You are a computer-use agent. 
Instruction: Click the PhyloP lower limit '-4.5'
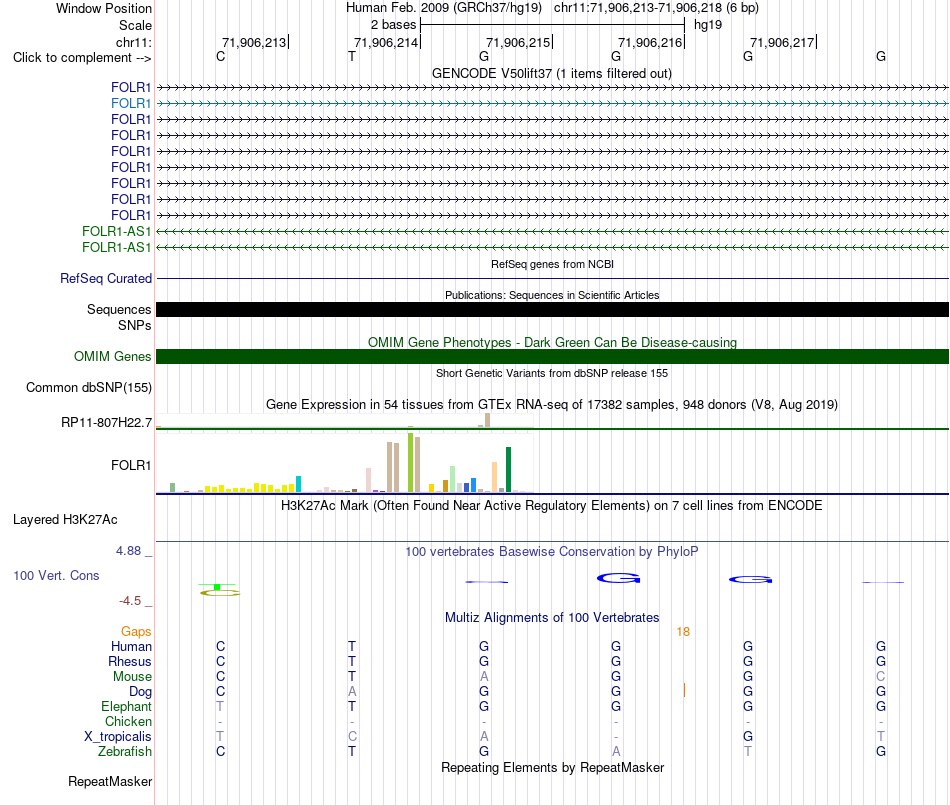point(130,601)
